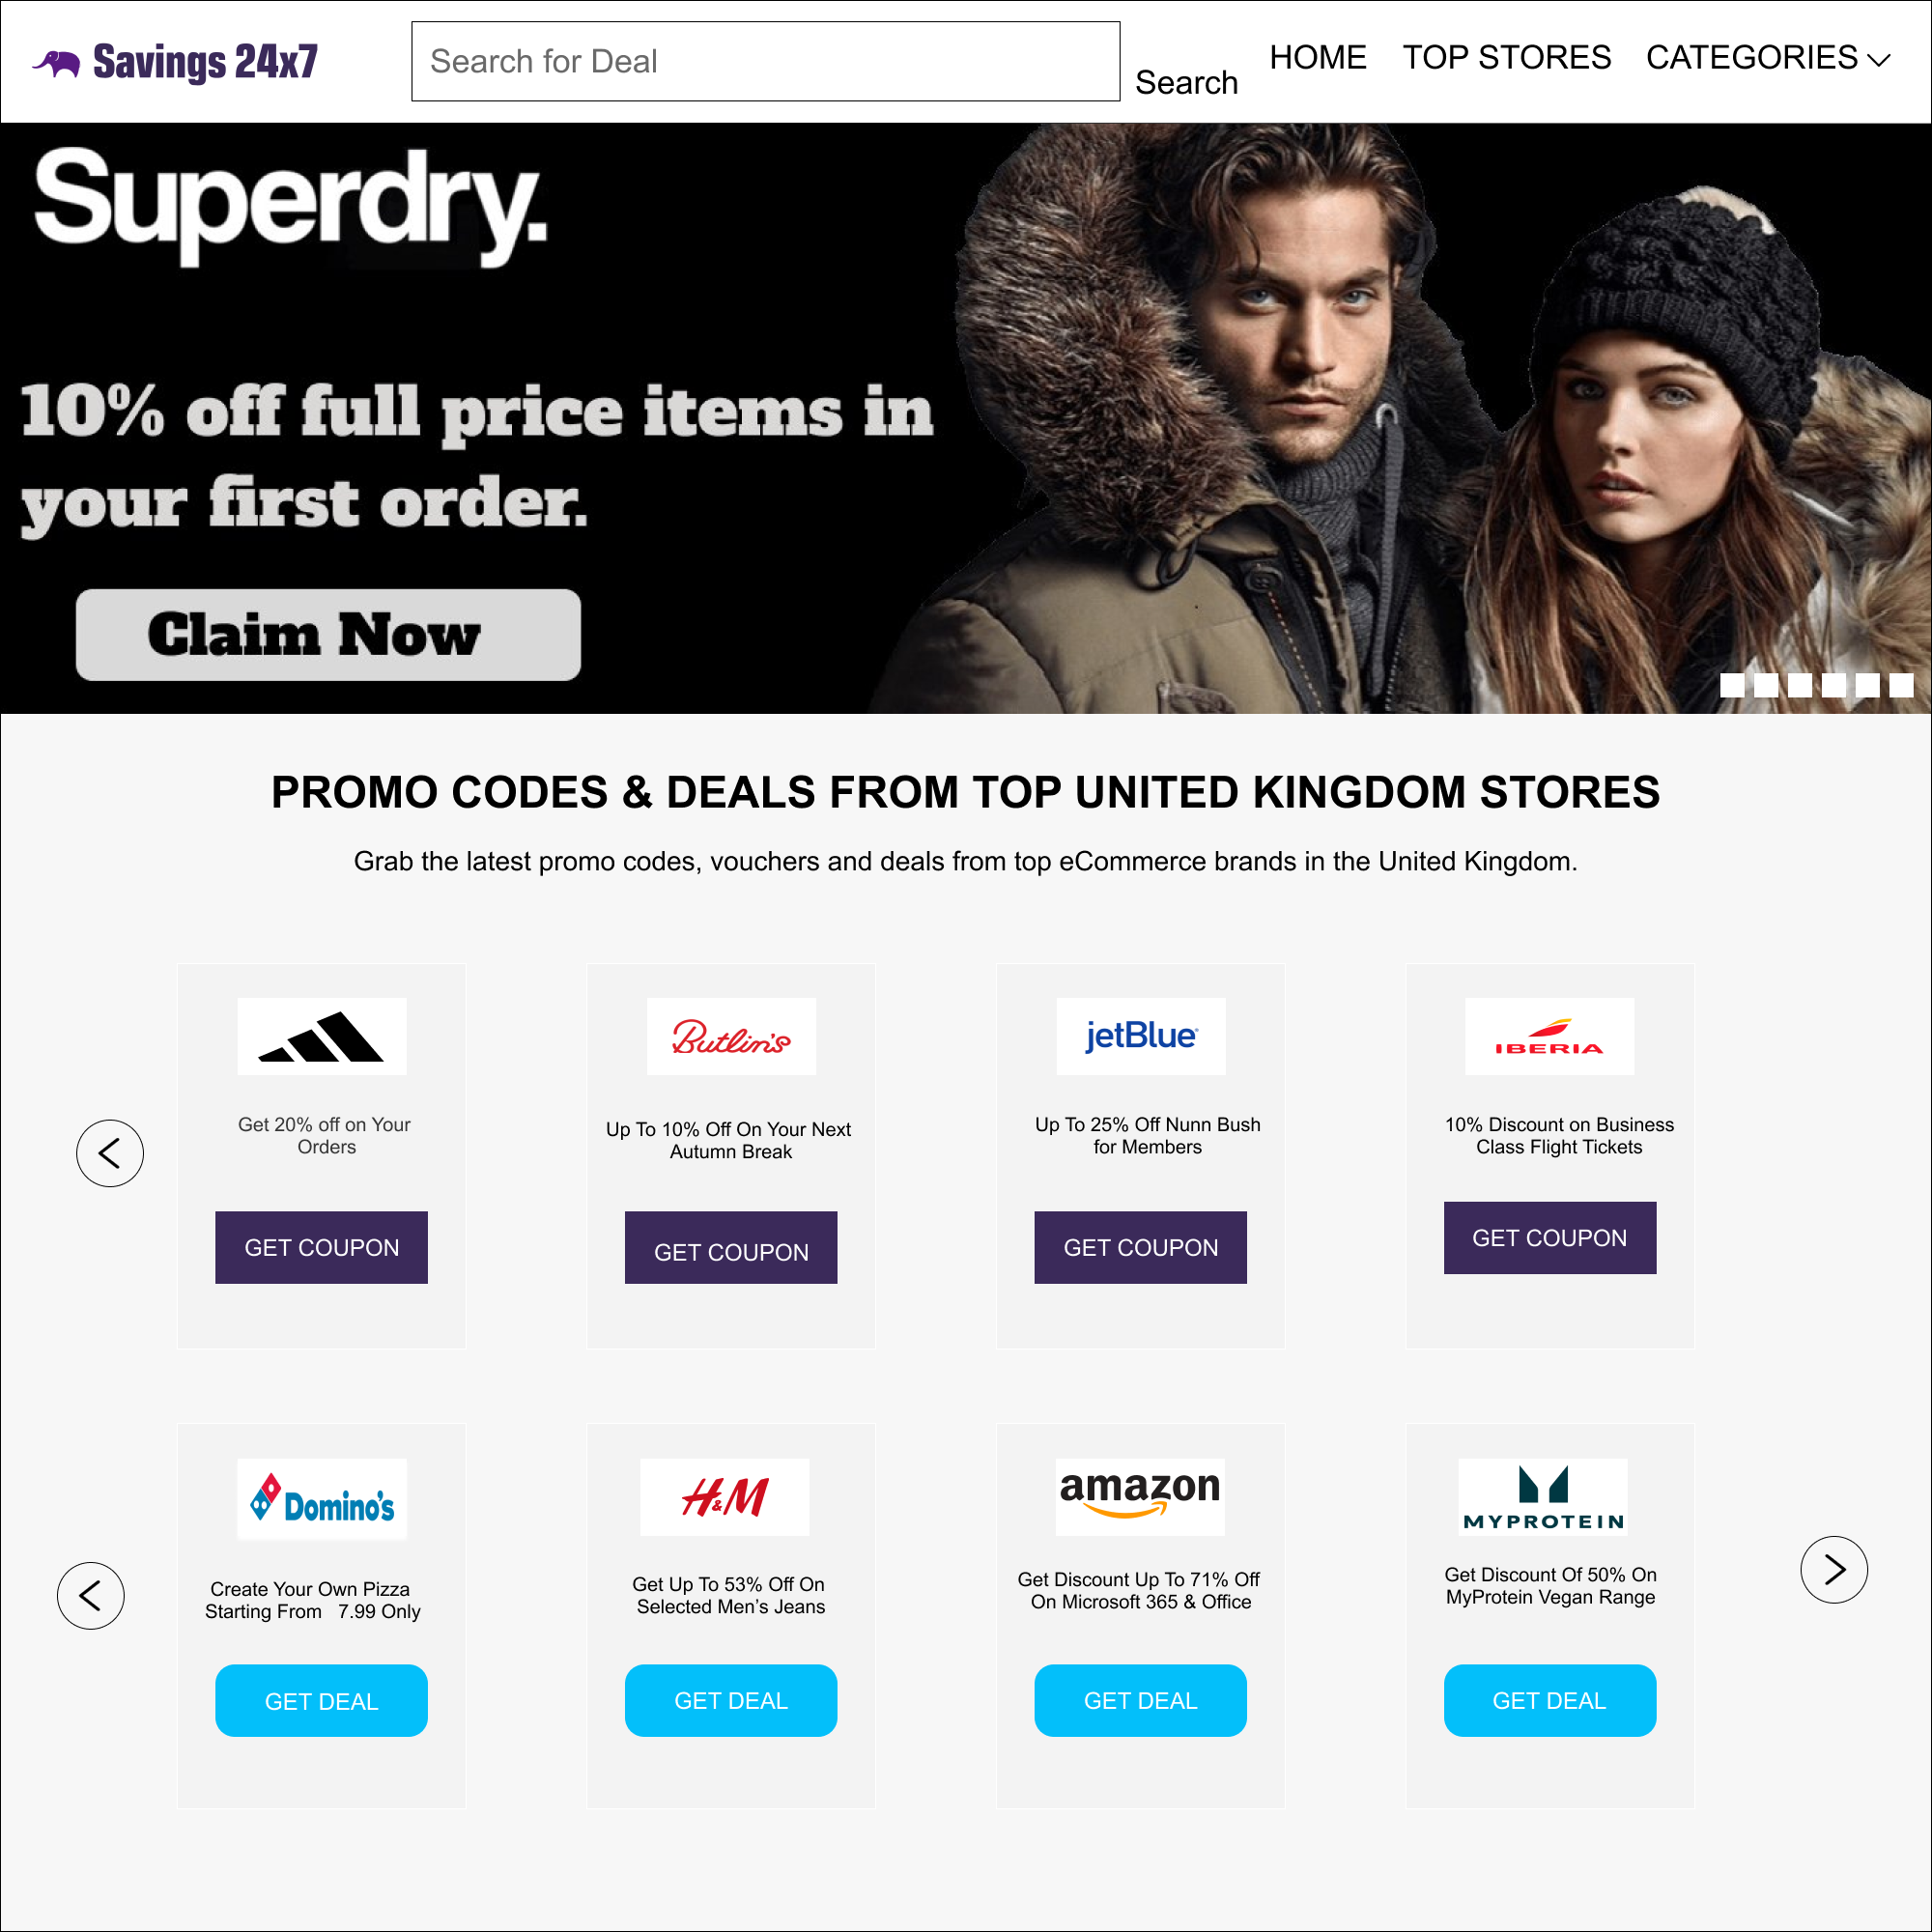The image size is (1932, 1932).
Task: Open the Butlin's store logo
Action: pyautogui.click(x=731, y=1036)
